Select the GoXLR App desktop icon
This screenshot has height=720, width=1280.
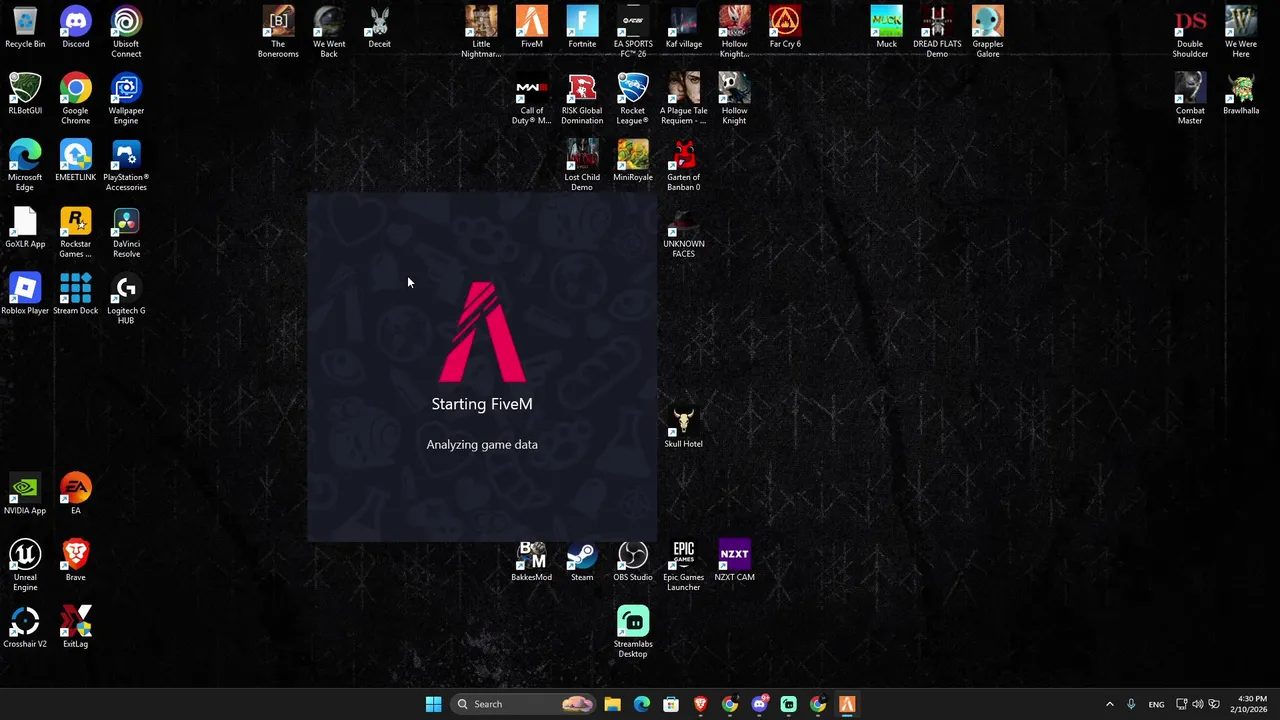click(25, 228)
